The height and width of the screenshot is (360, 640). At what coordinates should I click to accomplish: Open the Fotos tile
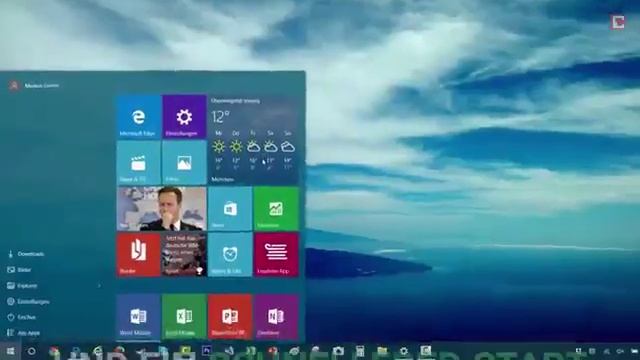184,163
